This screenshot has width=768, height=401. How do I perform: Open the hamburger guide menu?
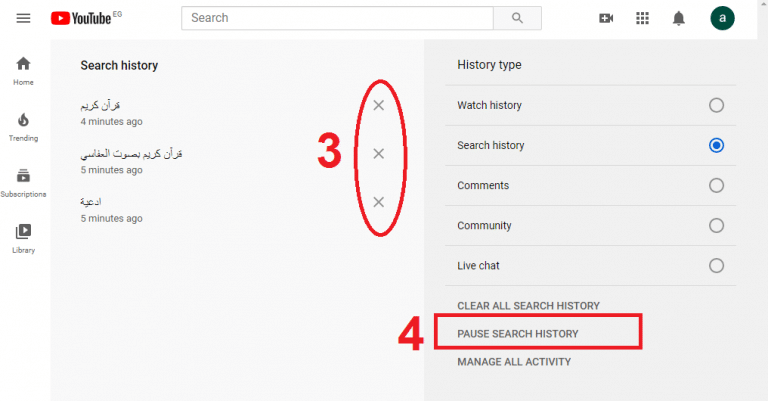[x=23, y=19]
